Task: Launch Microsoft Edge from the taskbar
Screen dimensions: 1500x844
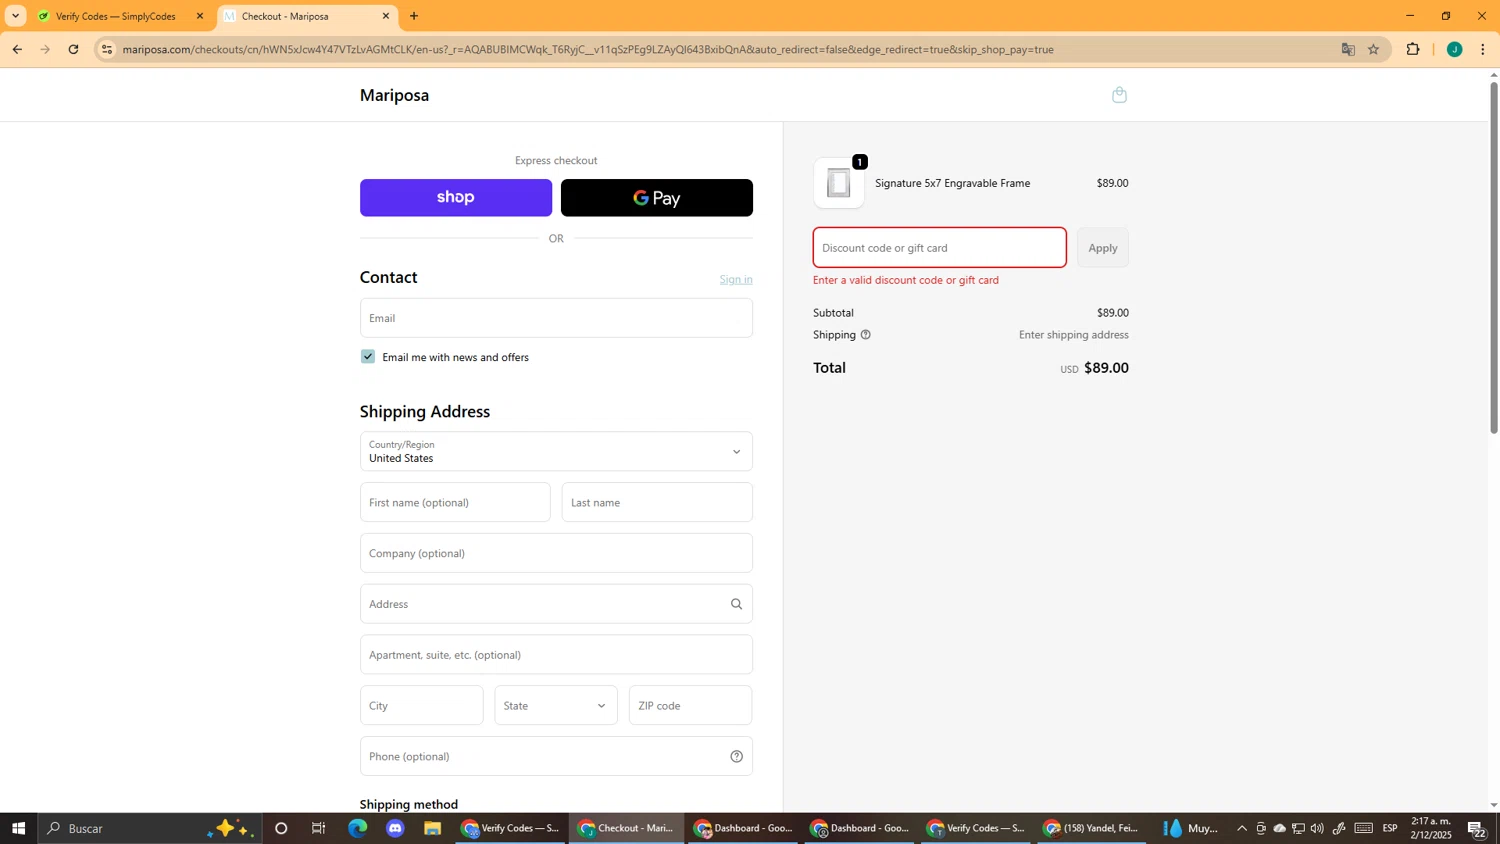Action: tap(357, 828)
